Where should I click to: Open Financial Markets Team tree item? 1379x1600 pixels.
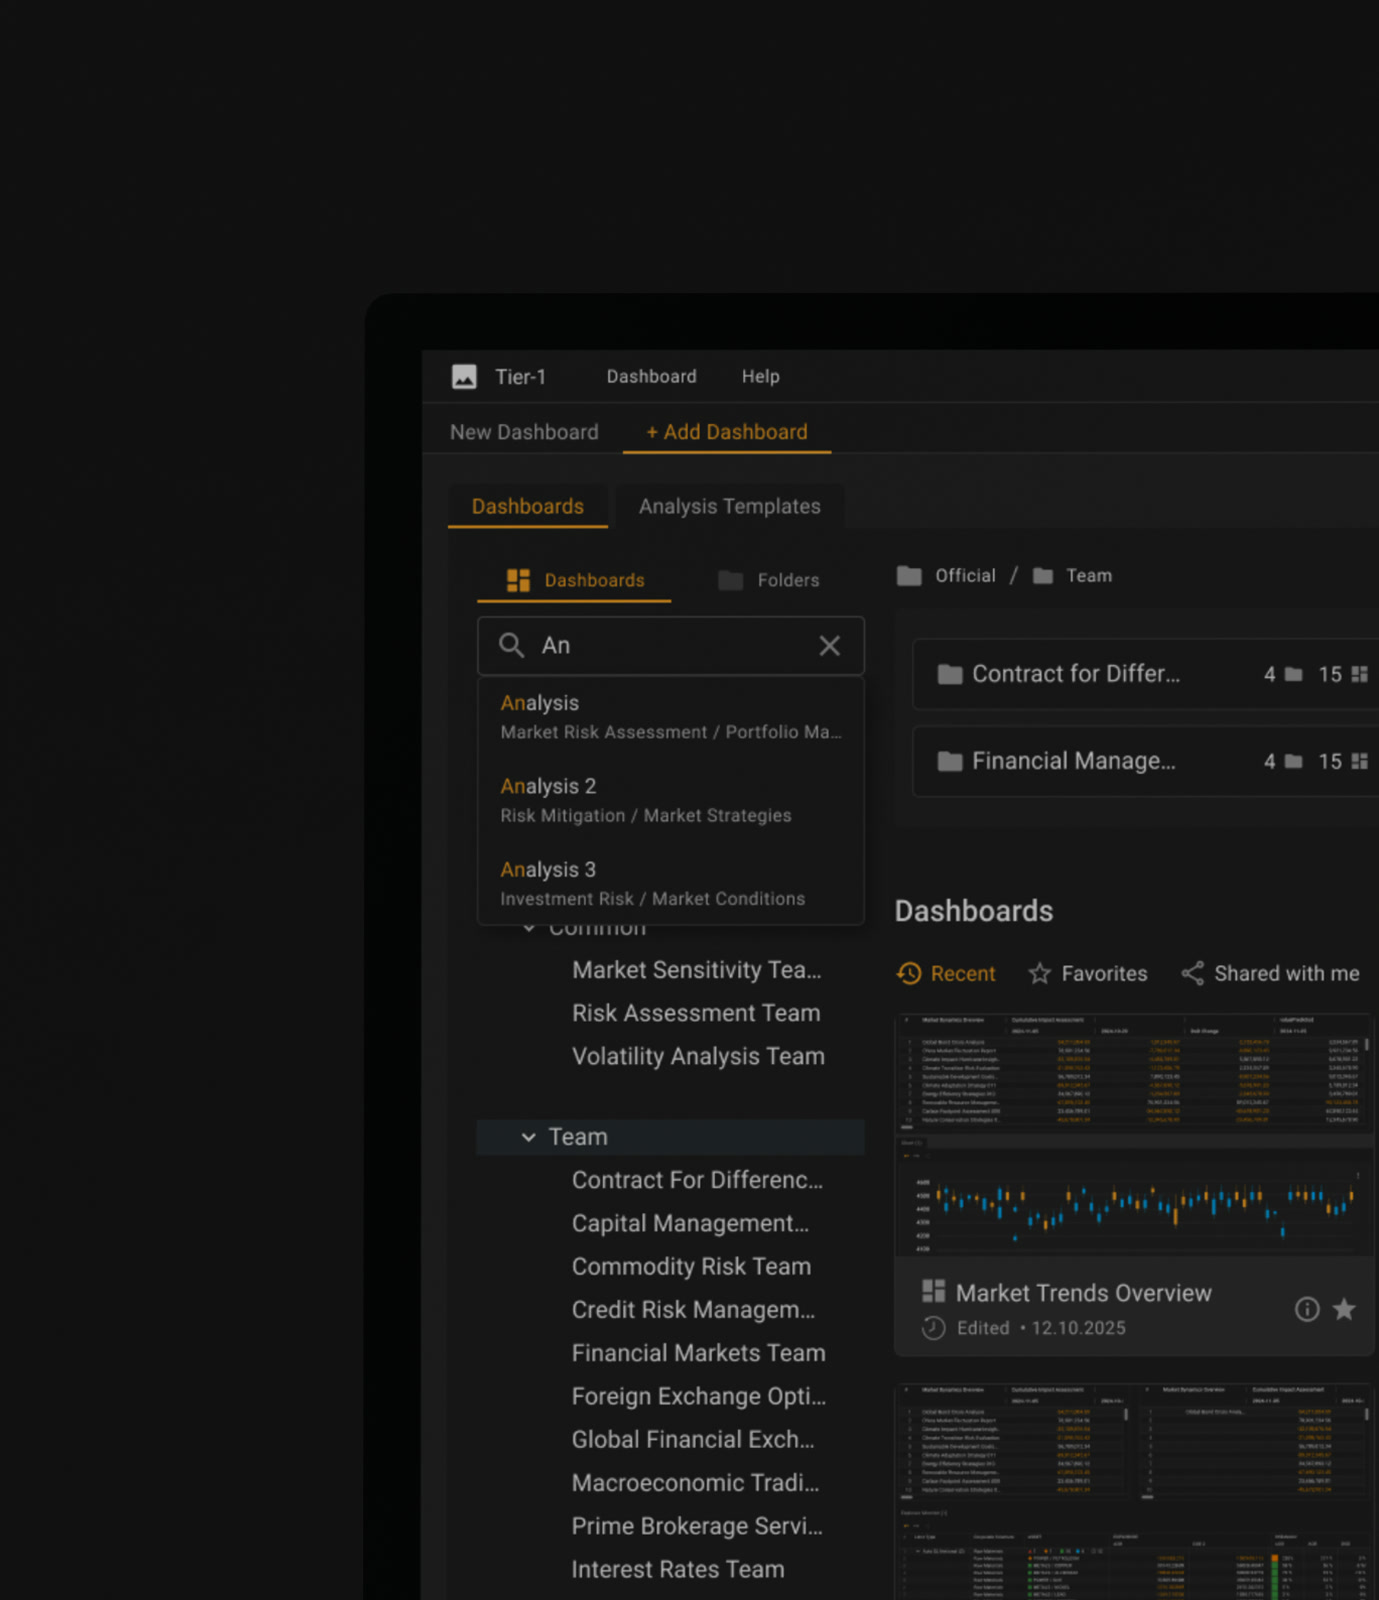tap(698, 1353)
